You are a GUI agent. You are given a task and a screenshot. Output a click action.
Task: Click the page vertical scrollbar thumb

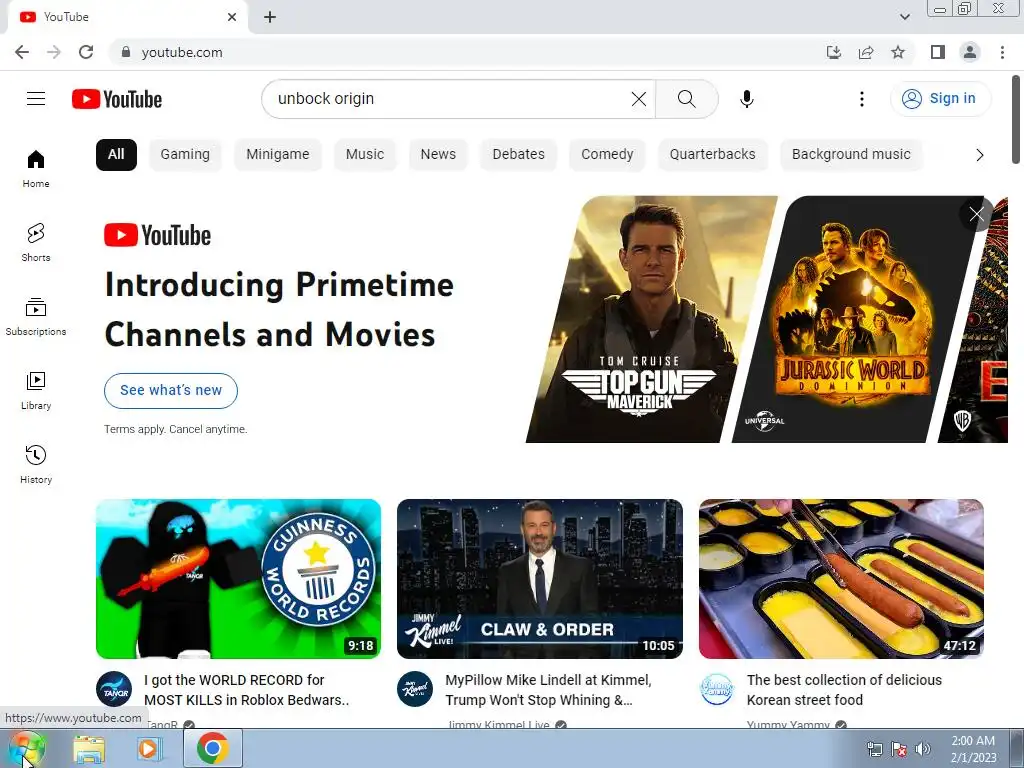tap(1016, 120)
